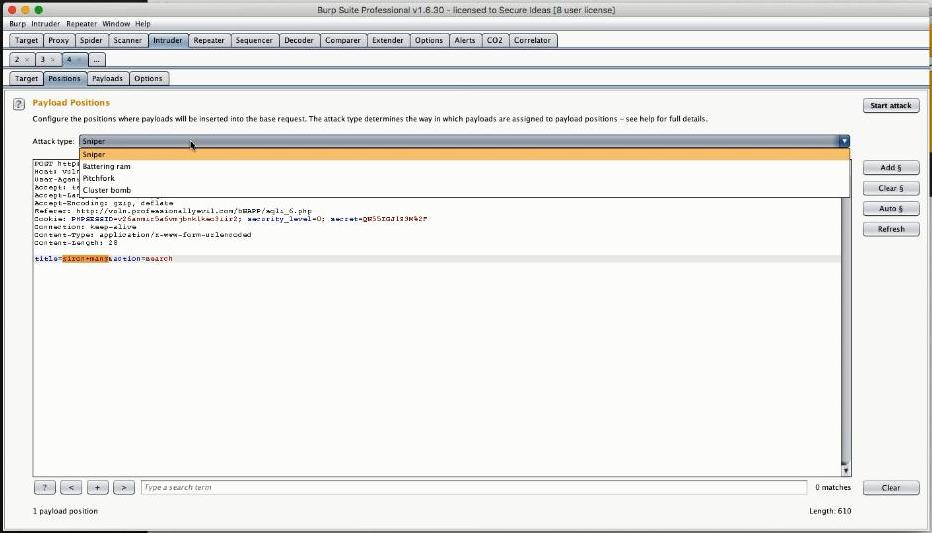
Task: Click the Clear § button
Action: [x=890, y=188]
